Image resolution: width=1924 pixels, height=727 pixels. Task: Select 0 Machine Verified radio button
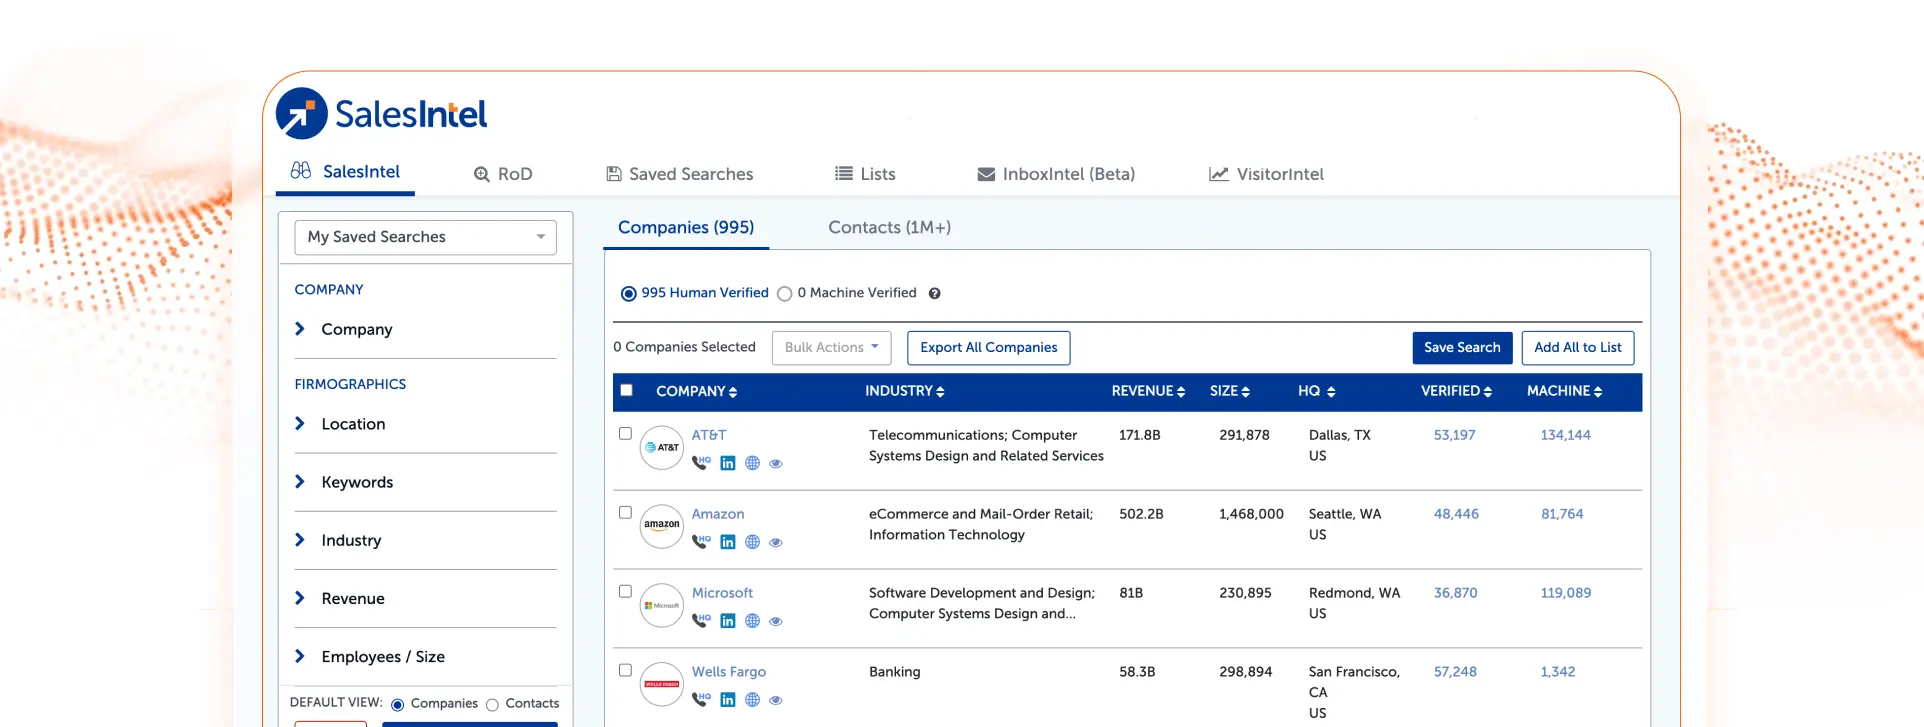(x=785, y=294)
